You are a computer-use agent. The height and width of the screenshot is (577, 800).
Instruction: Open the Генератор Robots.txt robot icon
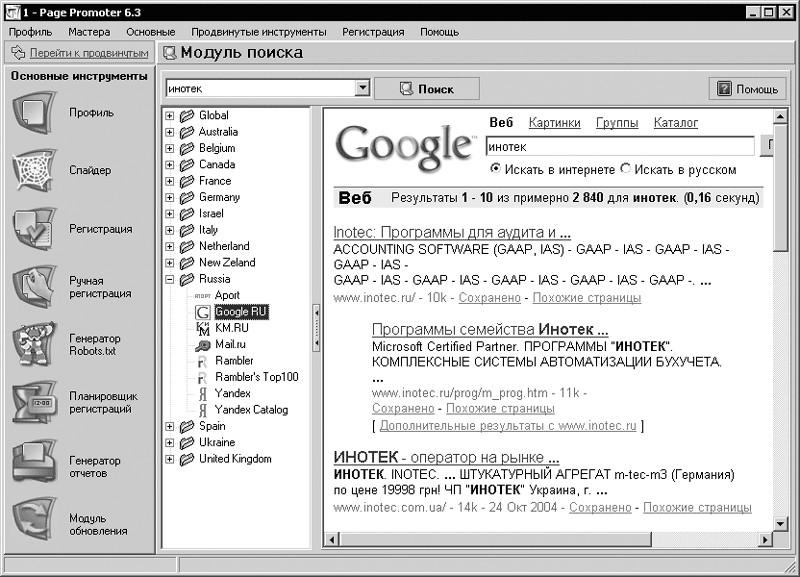[34, 344]
